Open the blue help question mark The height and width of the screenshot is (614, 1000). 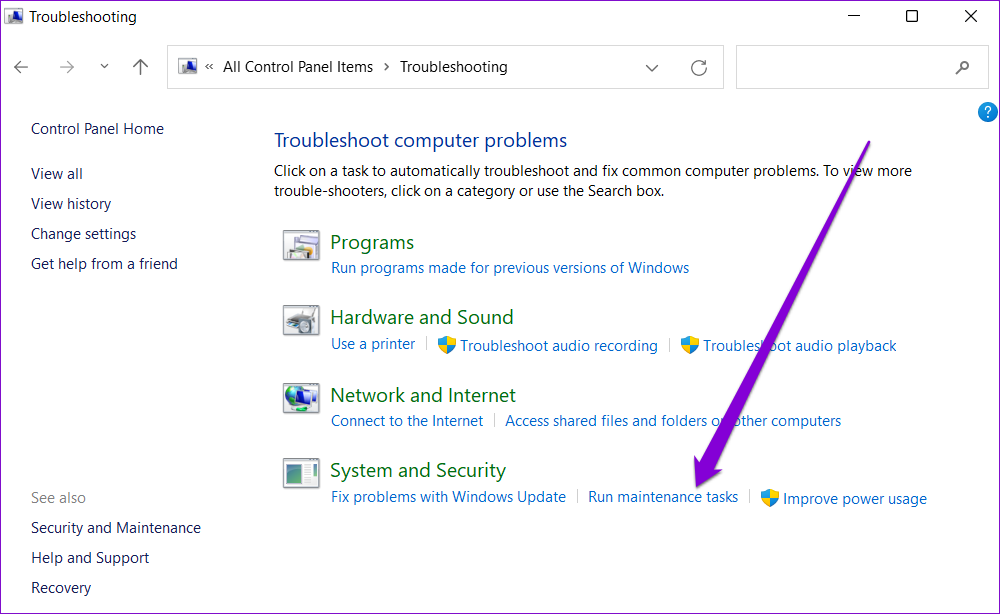pyautogui.click(x=987, y=112)
